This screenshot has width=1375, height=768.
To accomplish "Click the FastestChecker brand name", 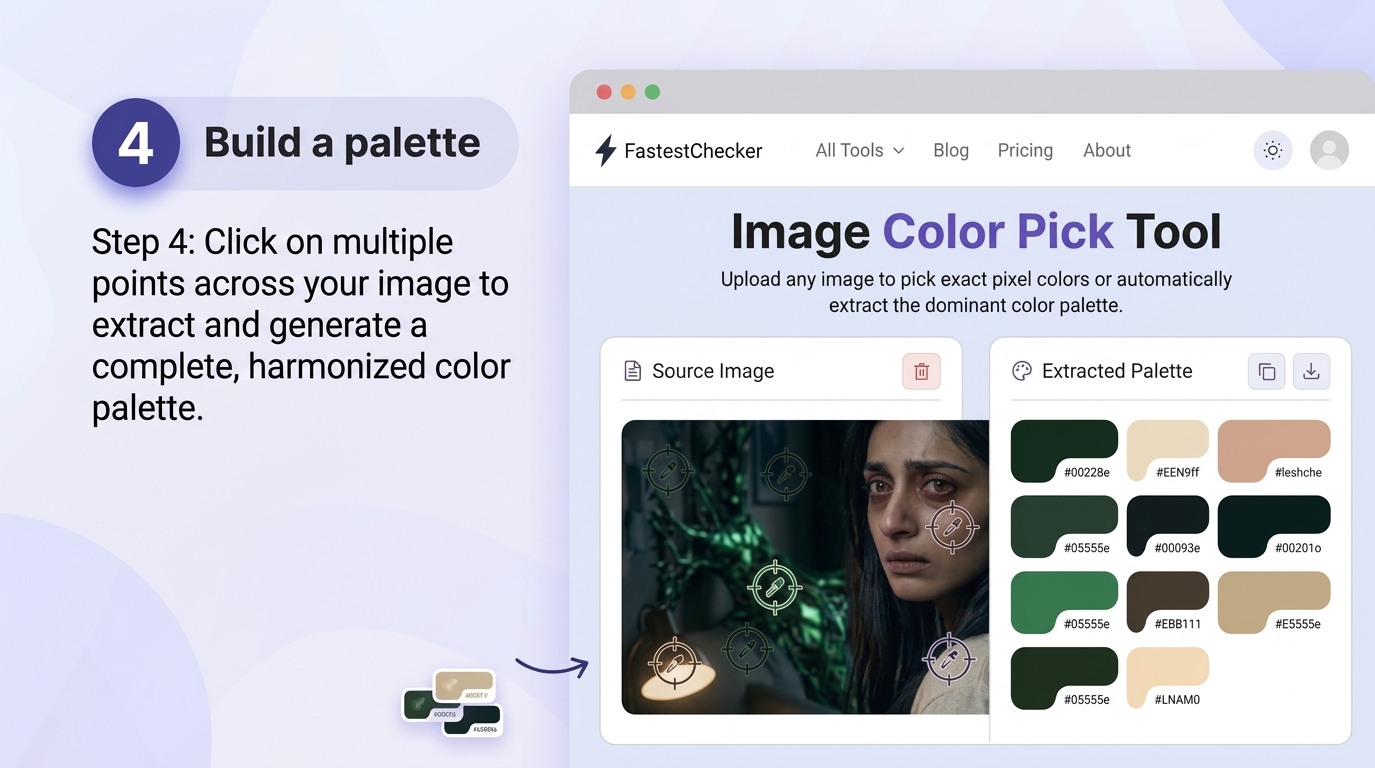I will click(693, 151).
